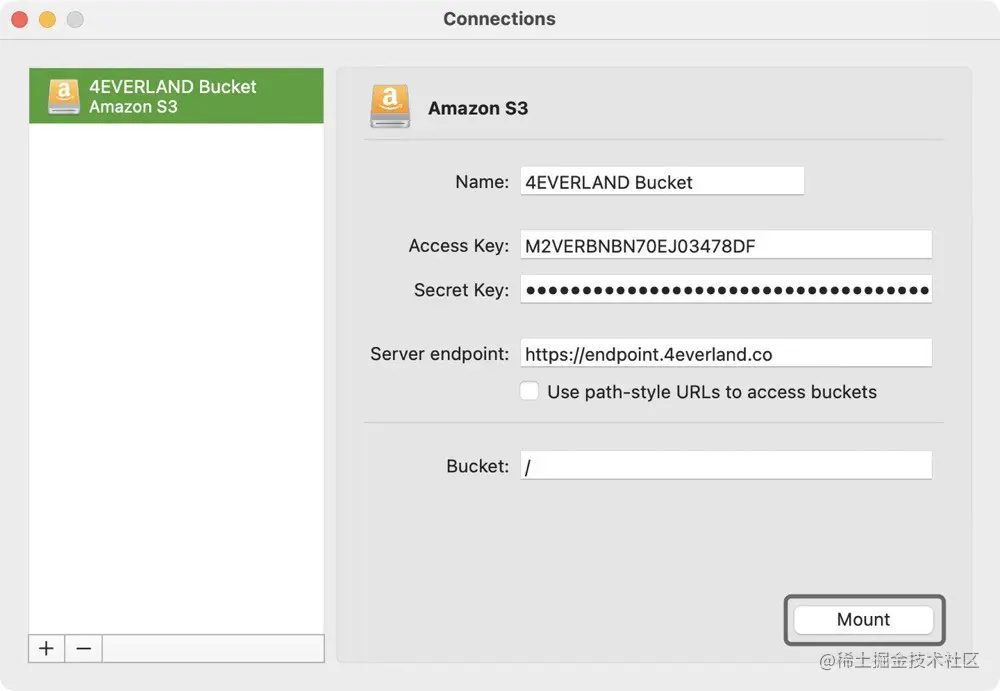Focus the Access Key field

(726, 245)
